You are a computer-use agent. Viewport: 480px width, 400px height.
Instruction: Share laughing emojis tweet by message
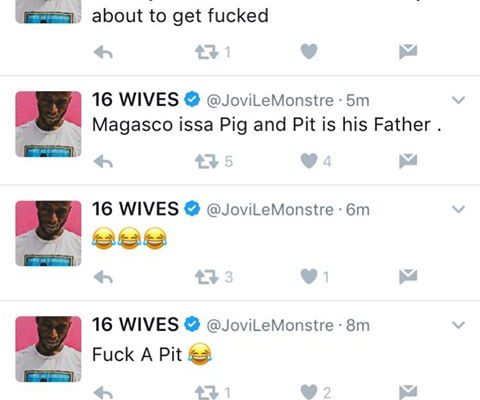coord(408,276)
